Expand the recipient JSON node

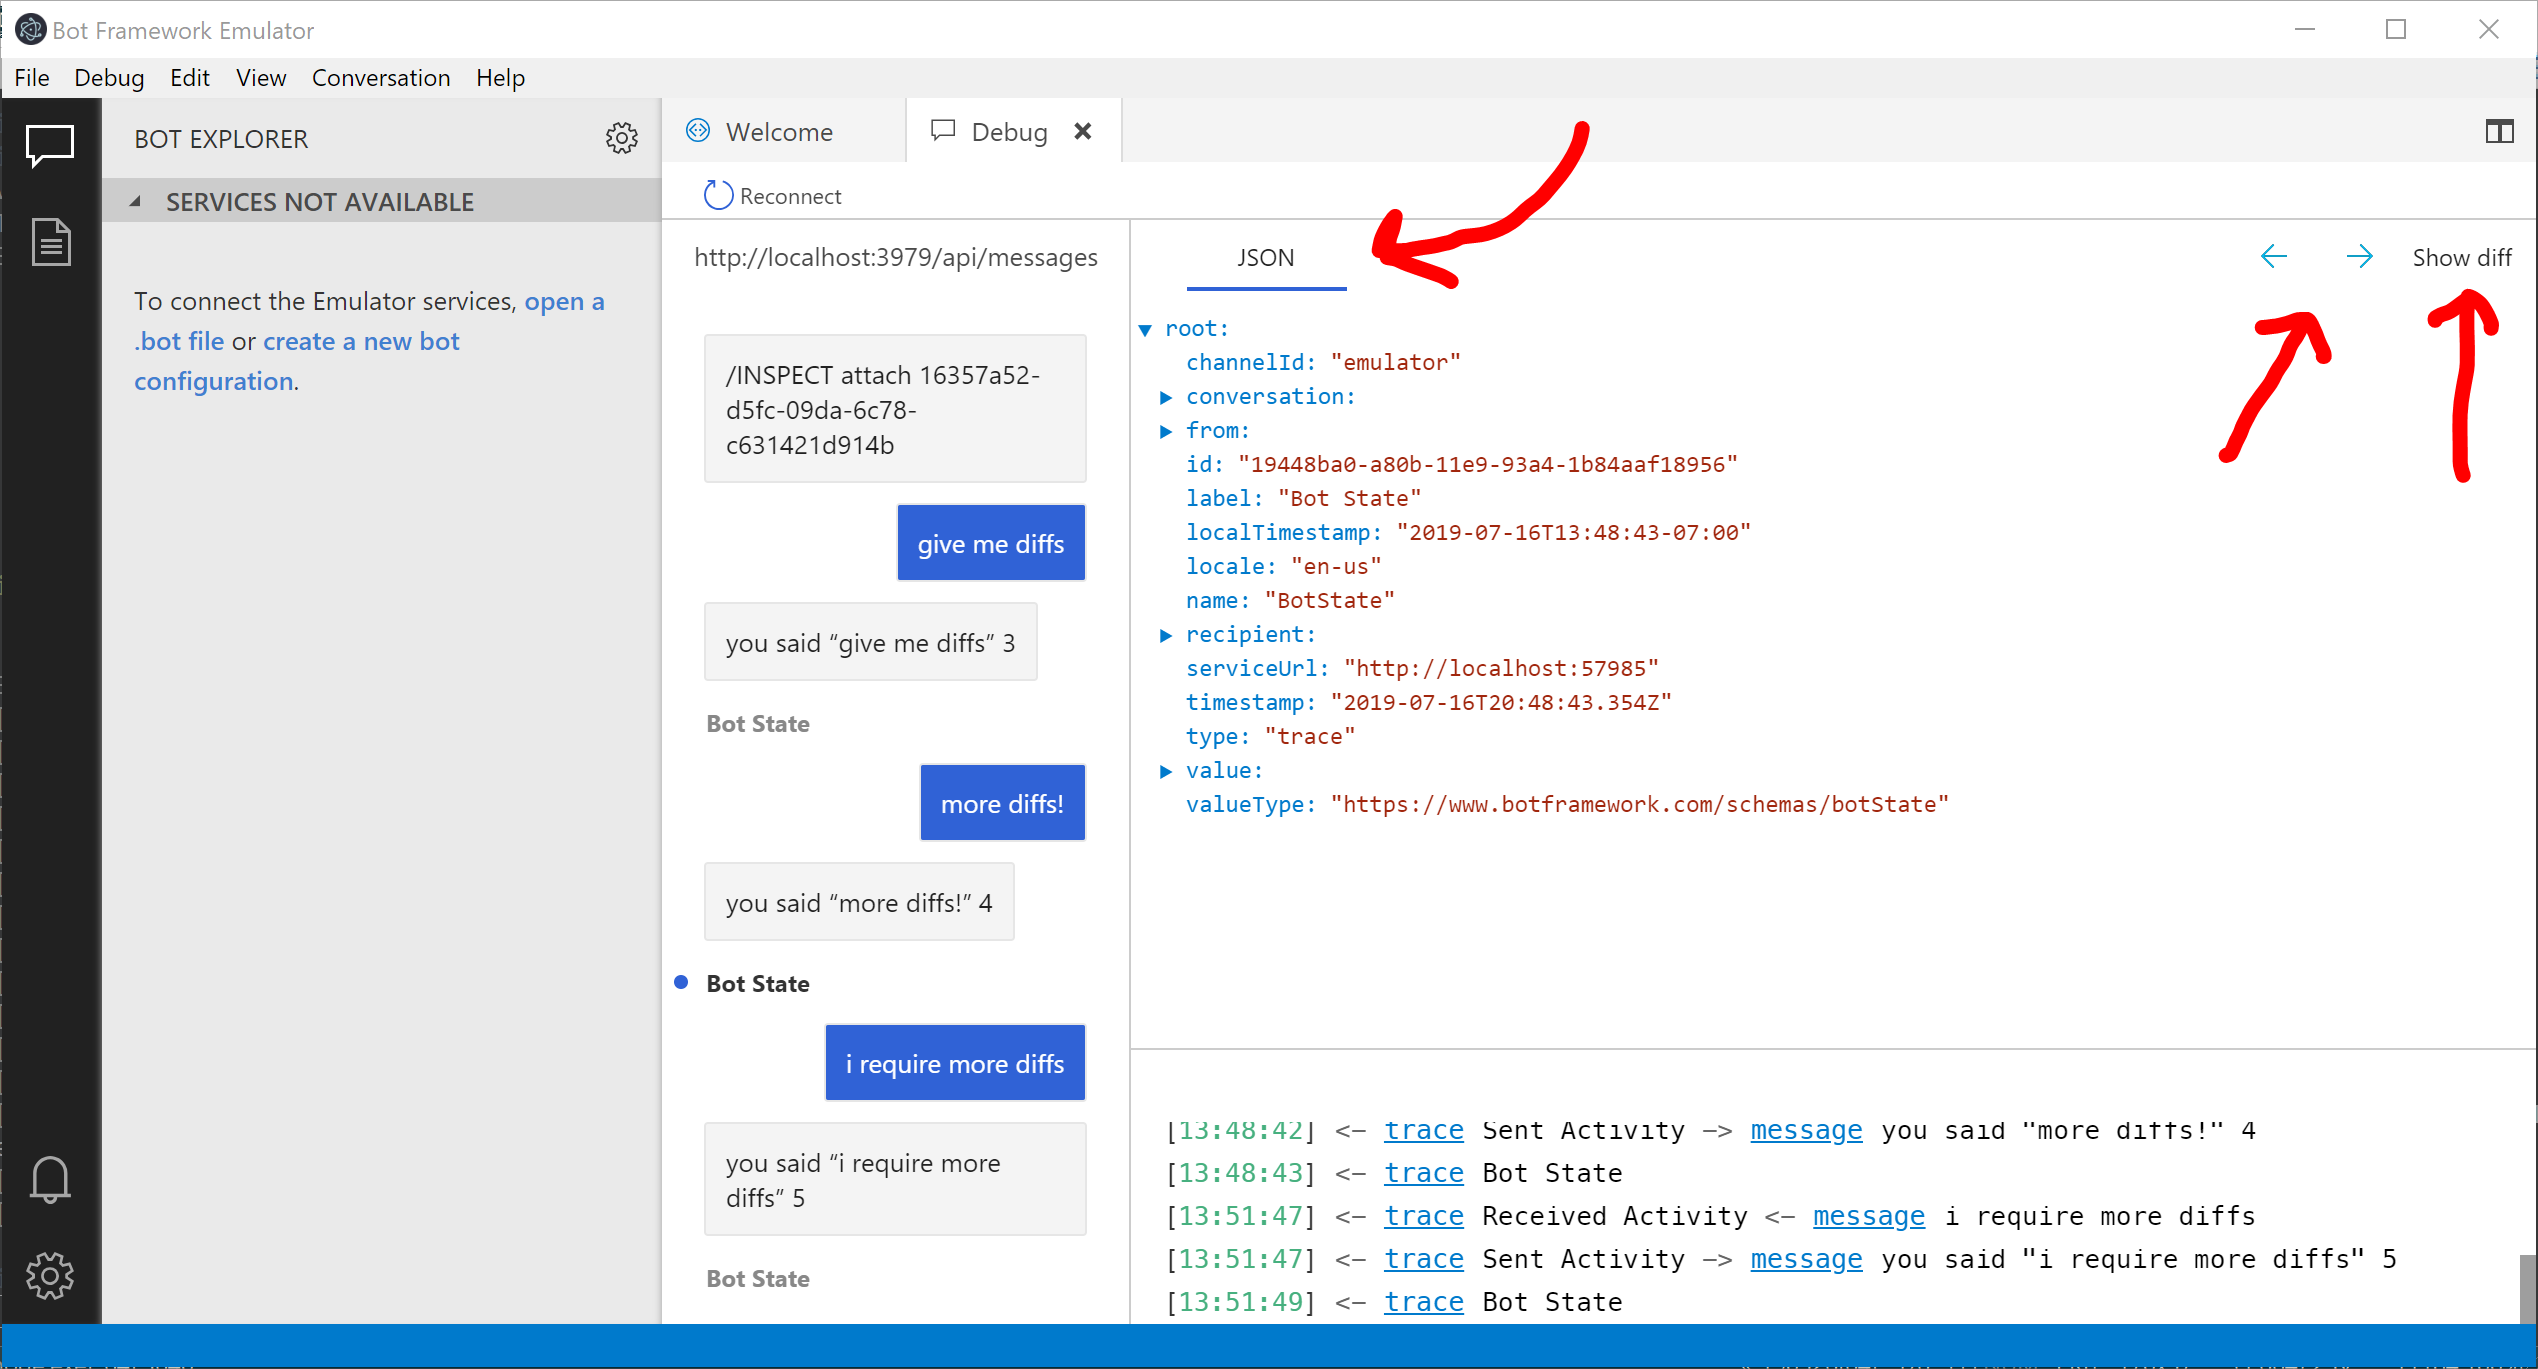click(1165, 635)
